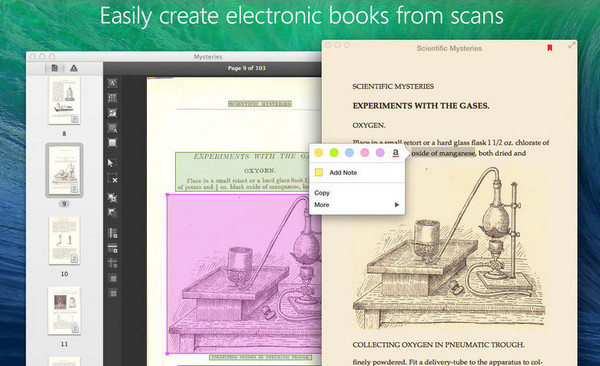Viewport: 600px width, 366px height.
Task: Click the page 8 number label
Action: pos(64,134)
